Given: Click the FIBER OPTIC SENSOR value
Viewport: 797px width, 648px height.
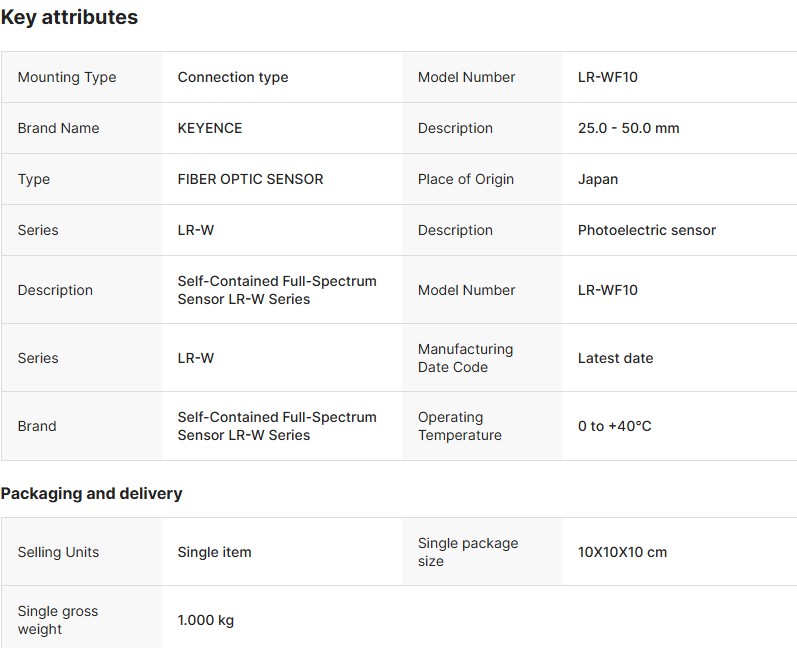Looking at the screenshot, I should click(x=250, y=179).
